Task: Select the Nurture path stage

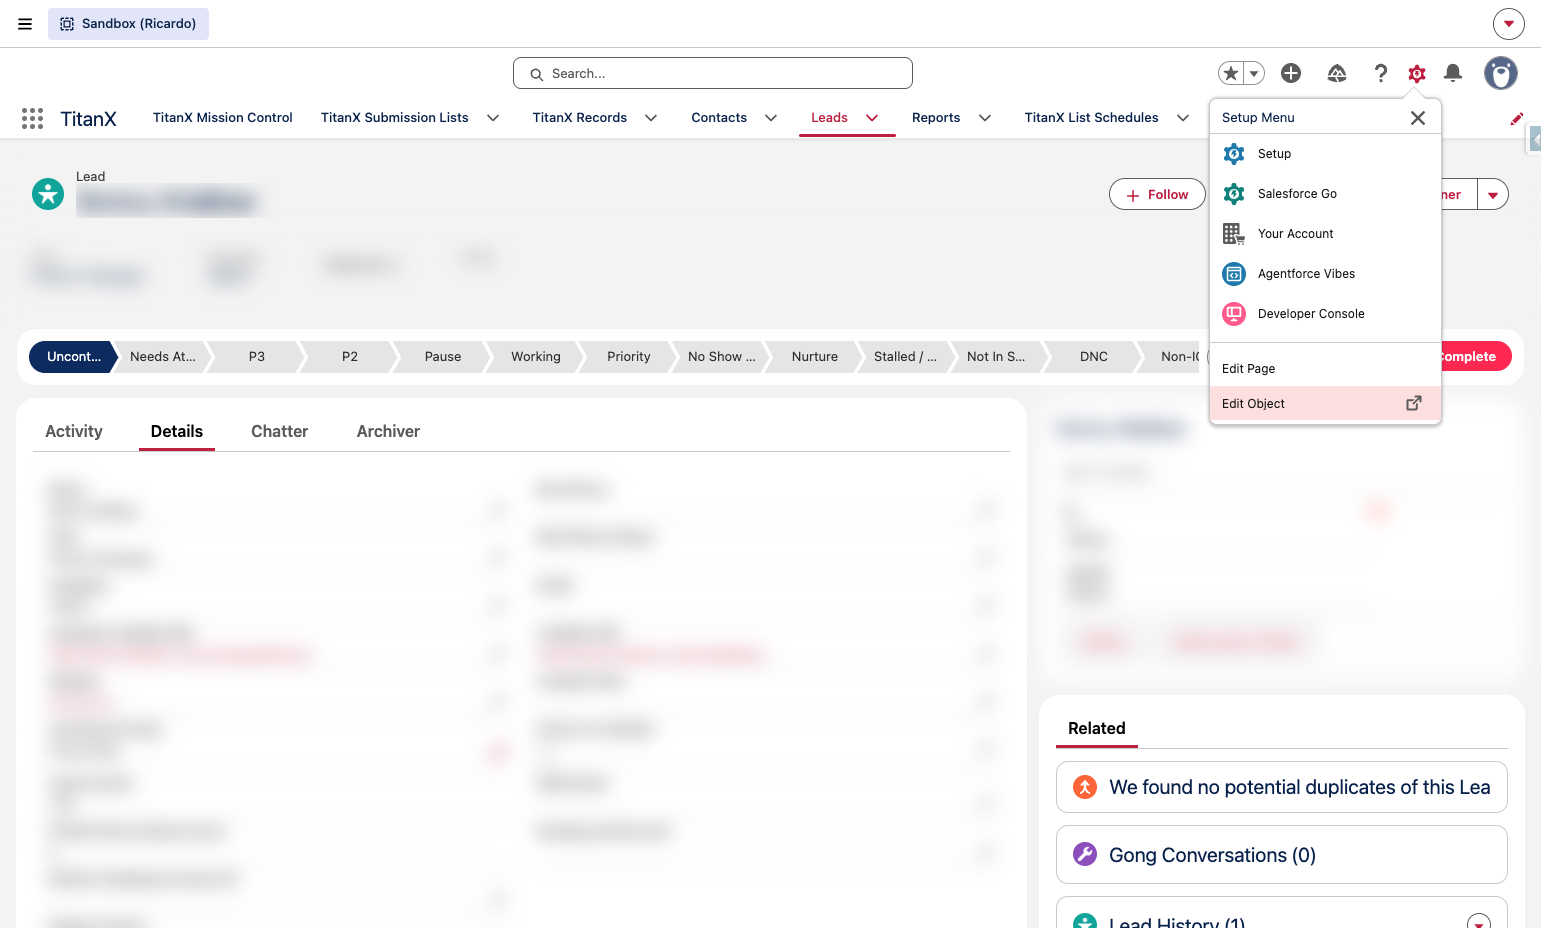Action: point(815,357)
